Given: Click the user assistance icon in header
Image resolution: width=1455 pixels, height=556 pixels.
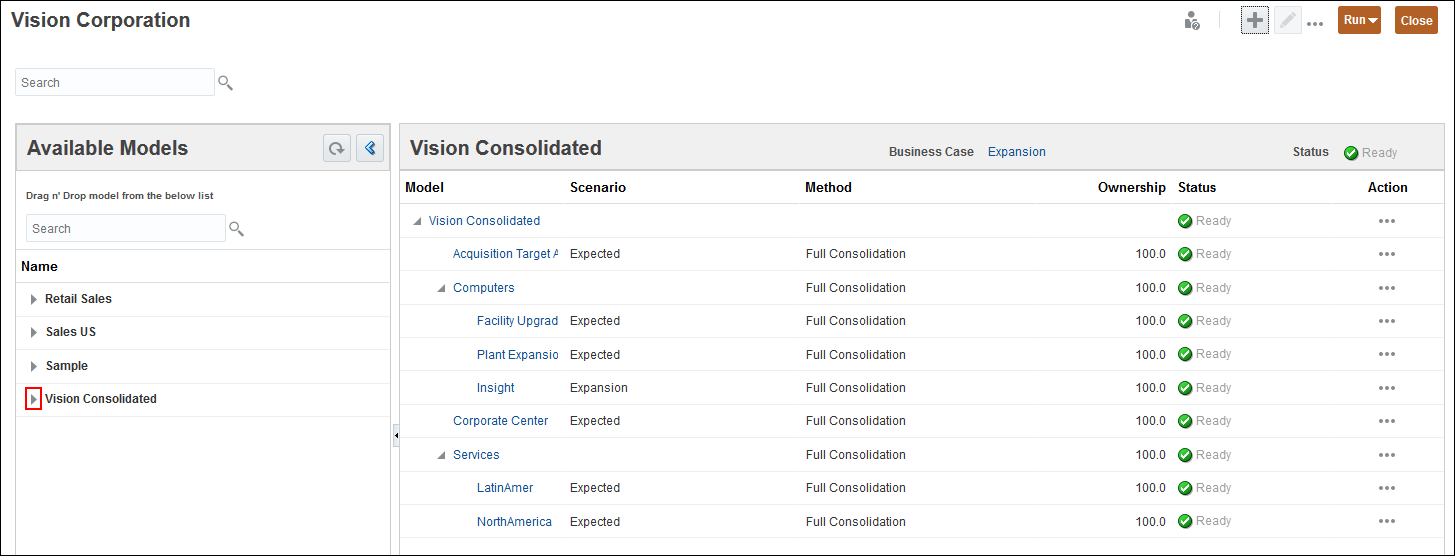Looking at the screenshot, I should 1191,21.
